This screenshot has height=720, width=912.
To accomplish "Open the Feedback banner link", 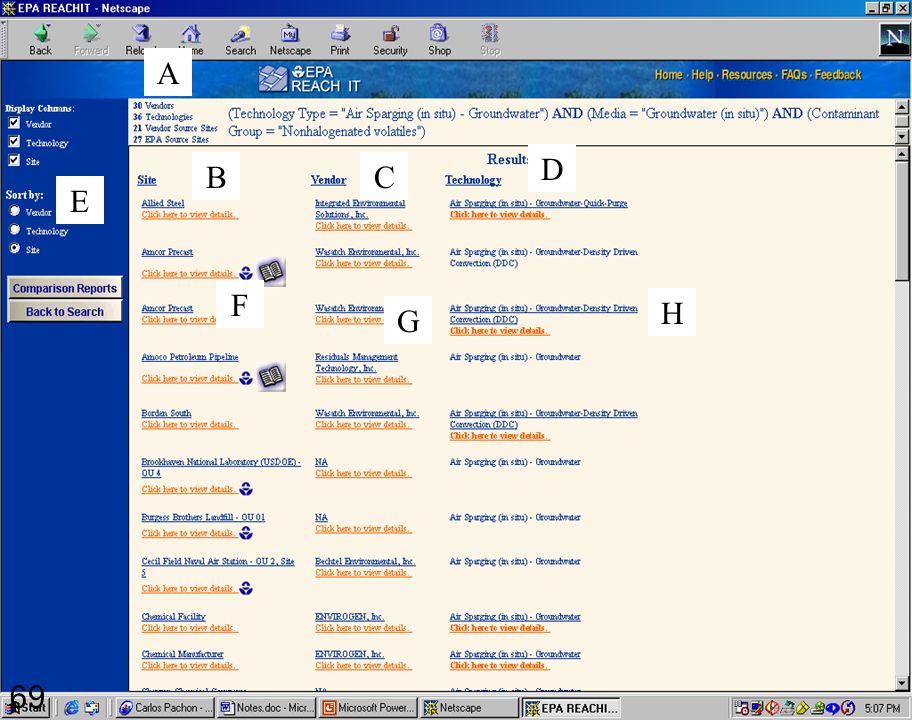I will [x=838, y=74].
